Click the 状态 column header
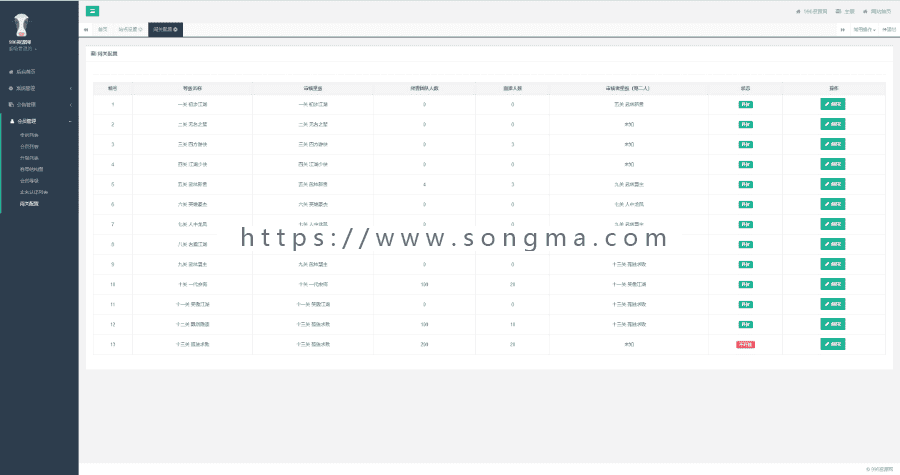Image resolution: width=900 pixels, height=475 pixels. (x=745, y=88)
